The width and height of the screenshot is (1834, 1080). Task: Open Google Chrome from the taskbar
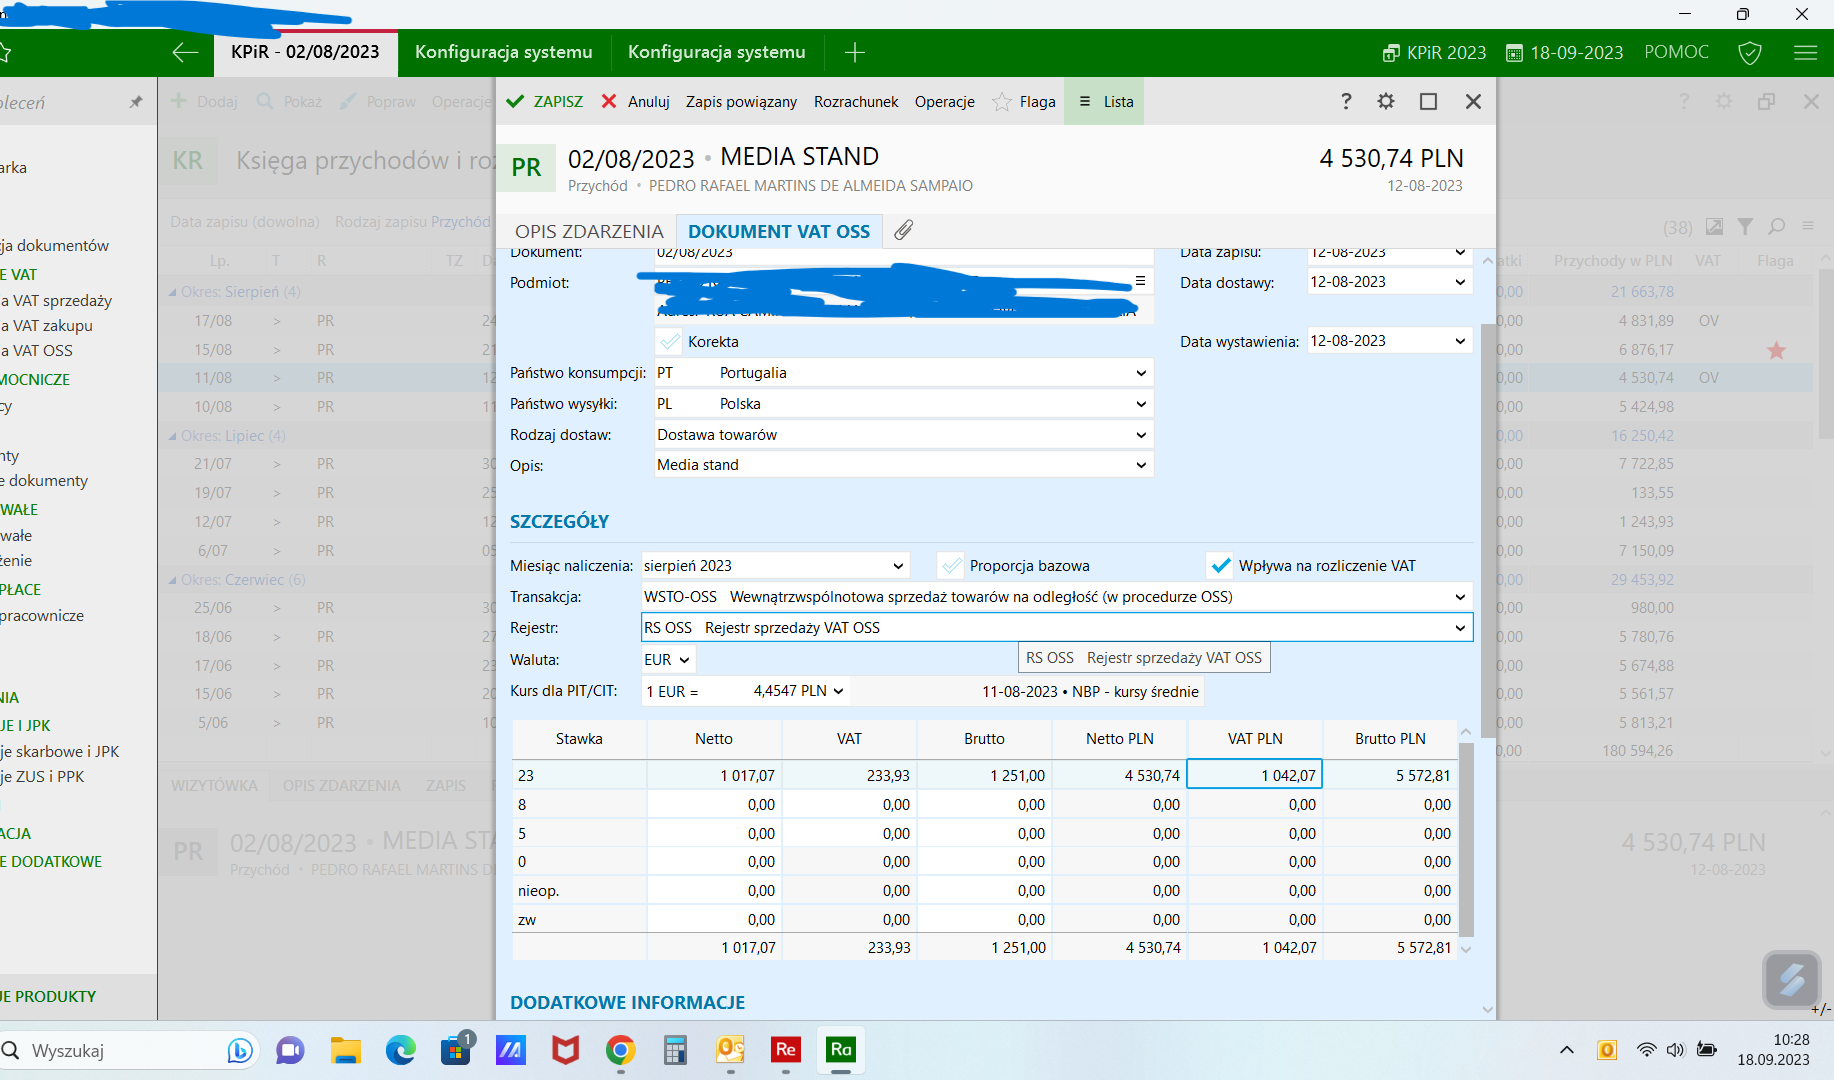point(620,1050)
